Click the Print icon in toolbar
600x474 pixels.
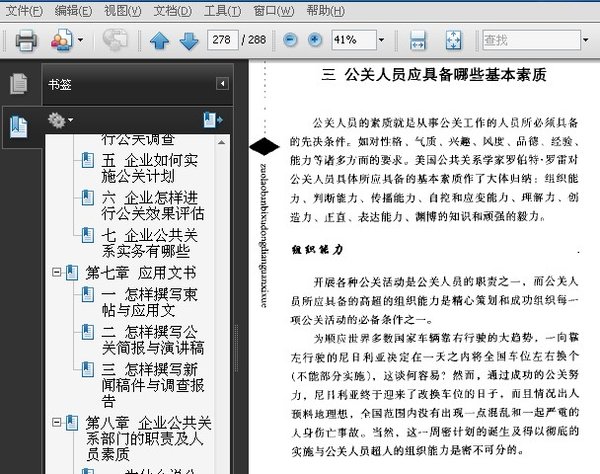[26, 40]
